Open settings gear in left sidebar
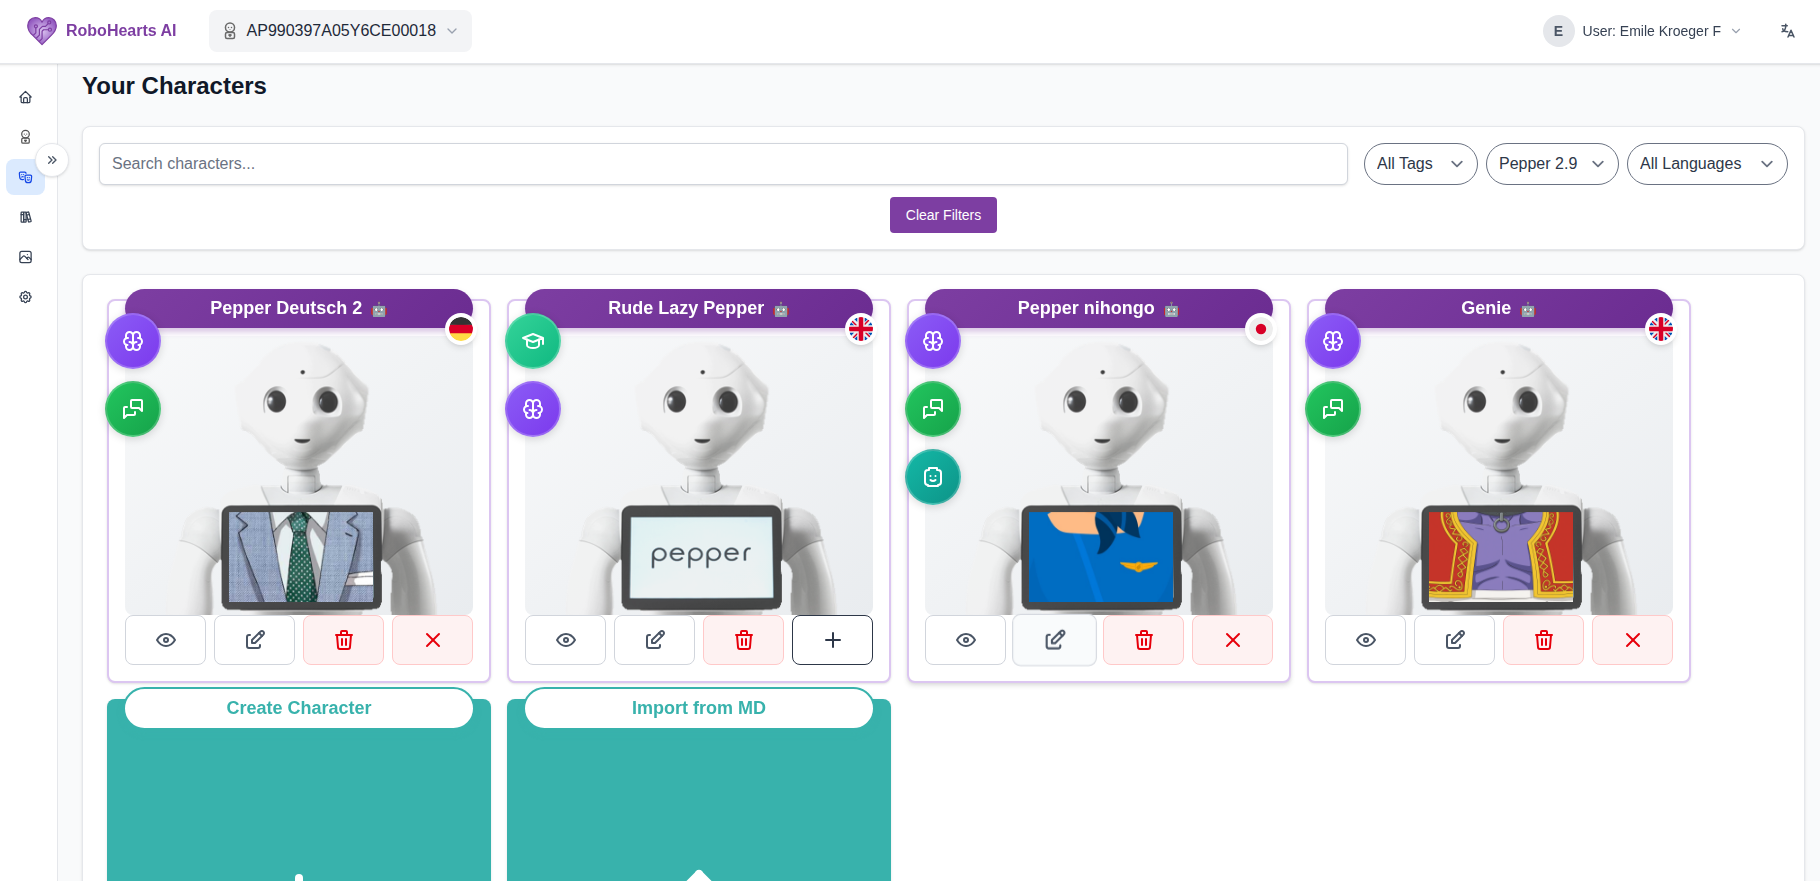Screen dimensions: 1820x881 [26, 297]
